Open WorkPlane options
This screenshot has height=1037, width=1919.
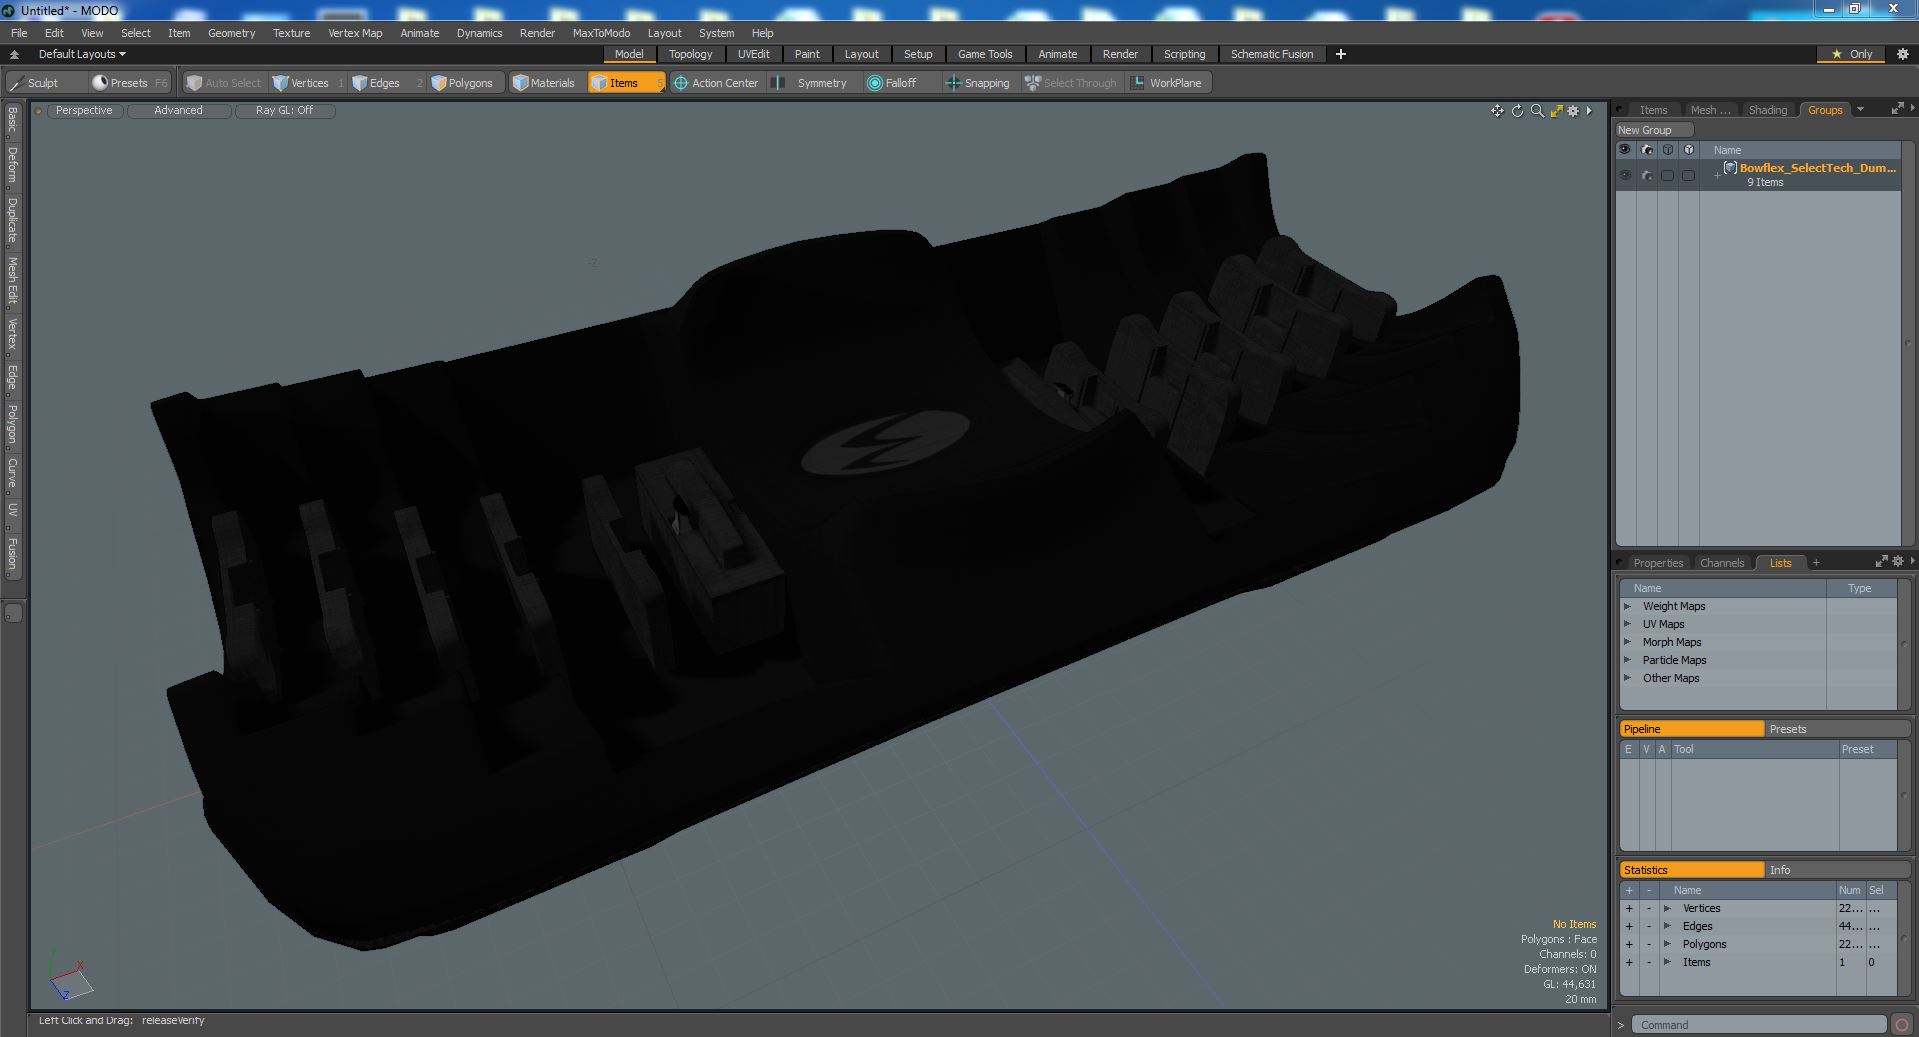[x=1167, y=83]
